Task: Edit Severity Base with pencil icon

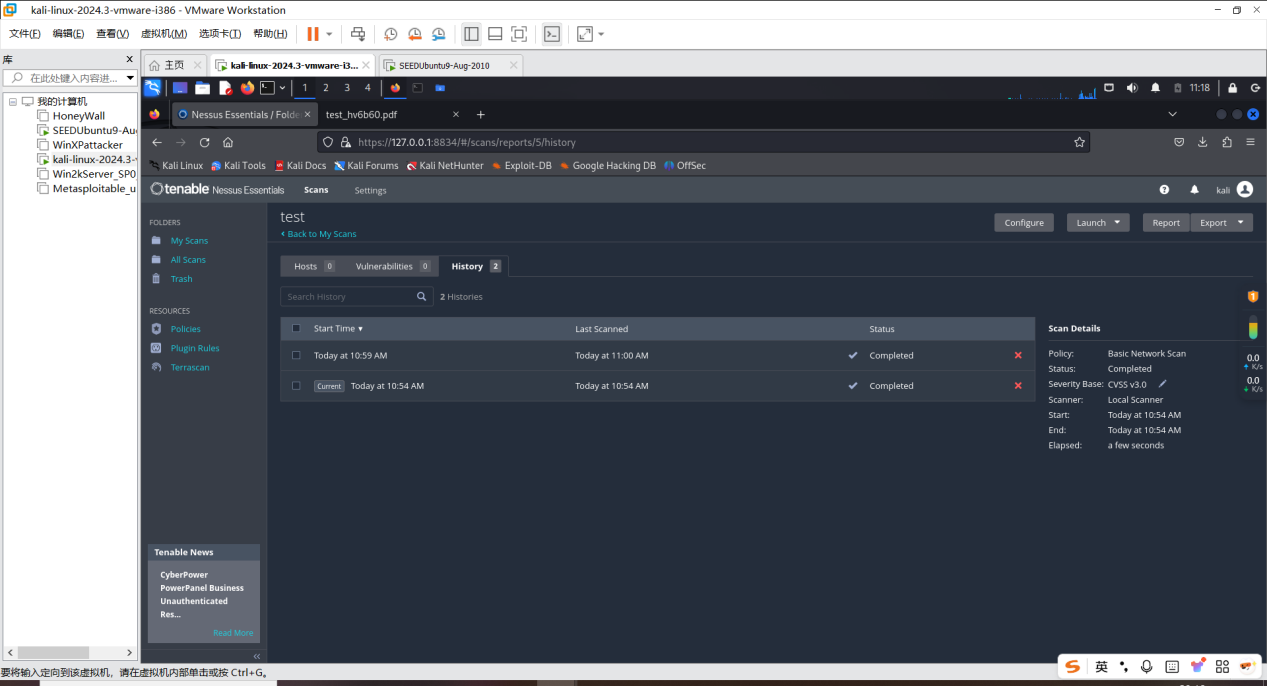Action: pos(1162,384)
